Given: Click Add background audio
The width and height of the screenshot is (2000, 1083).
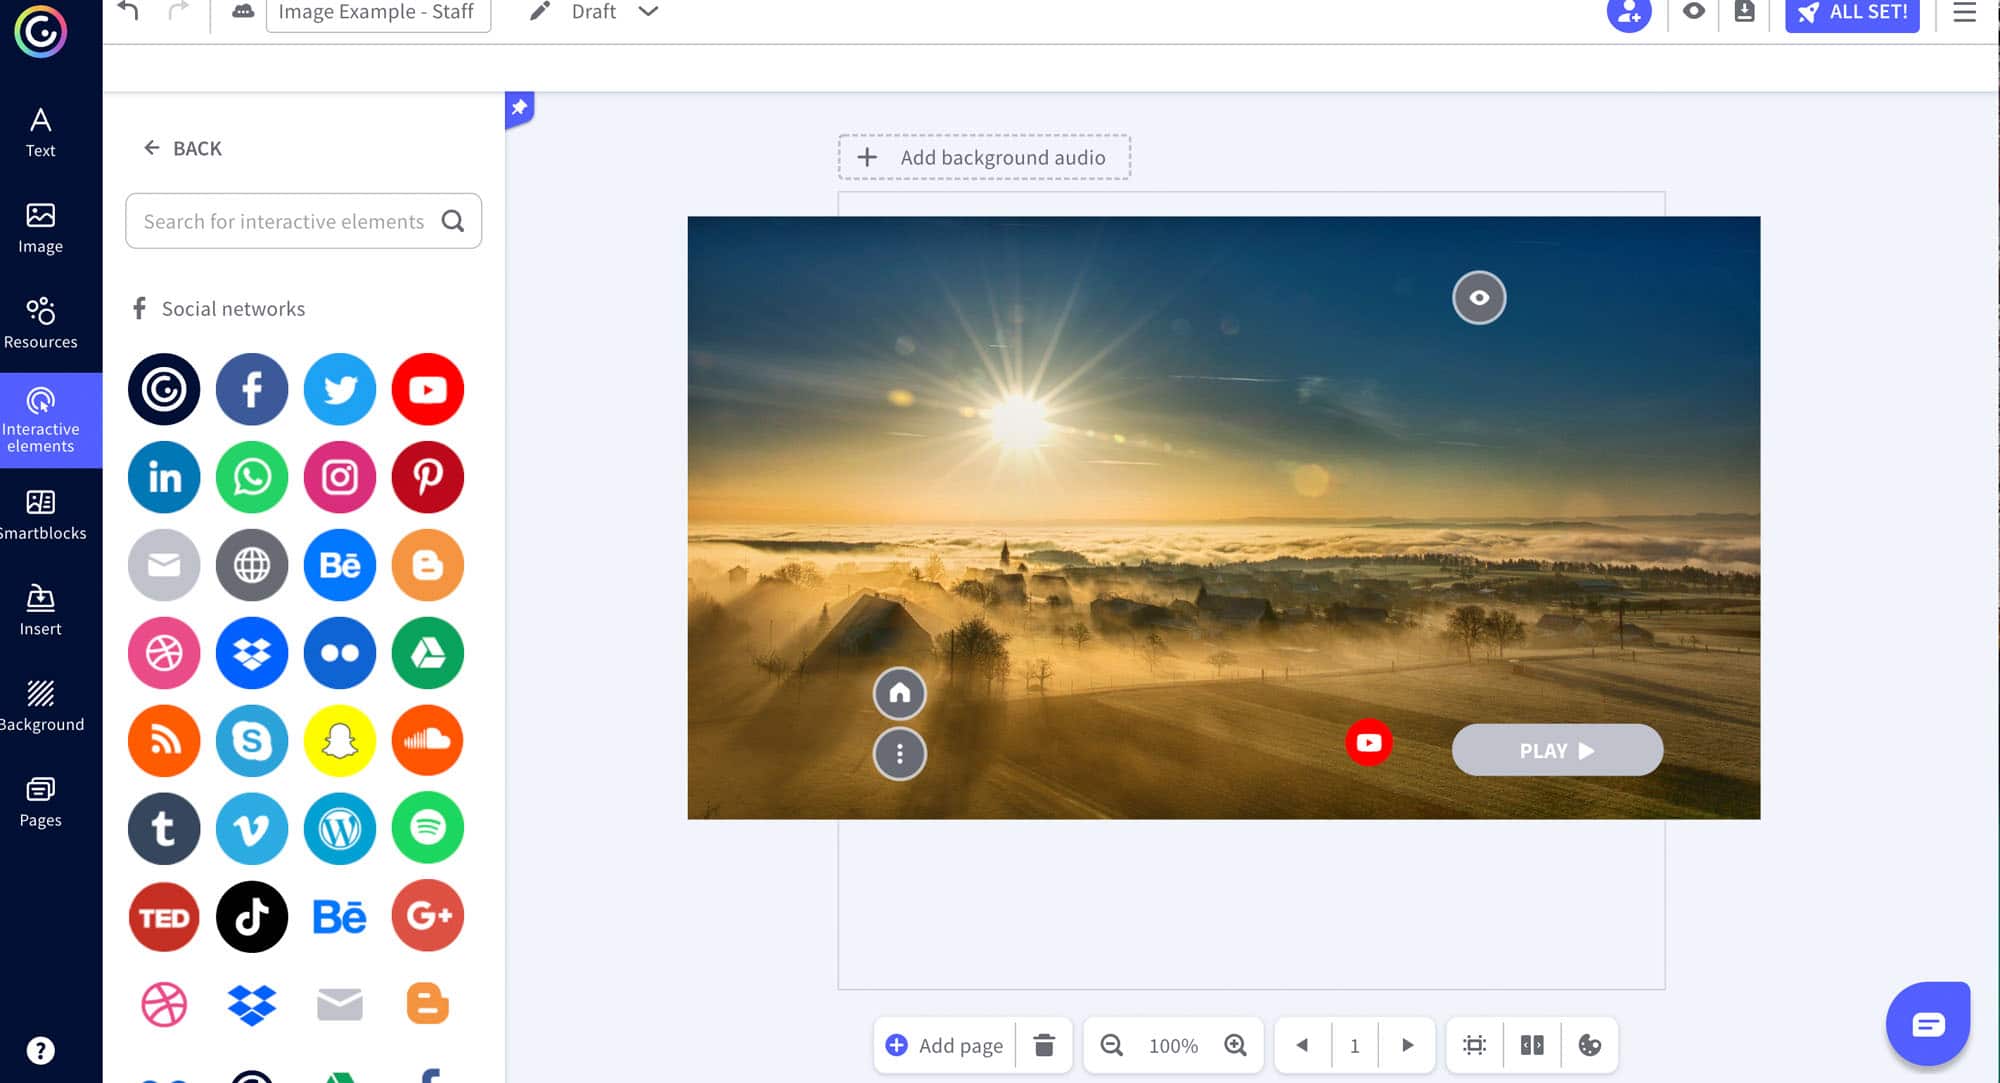Looking at the screenshot, I should point(985,157).
